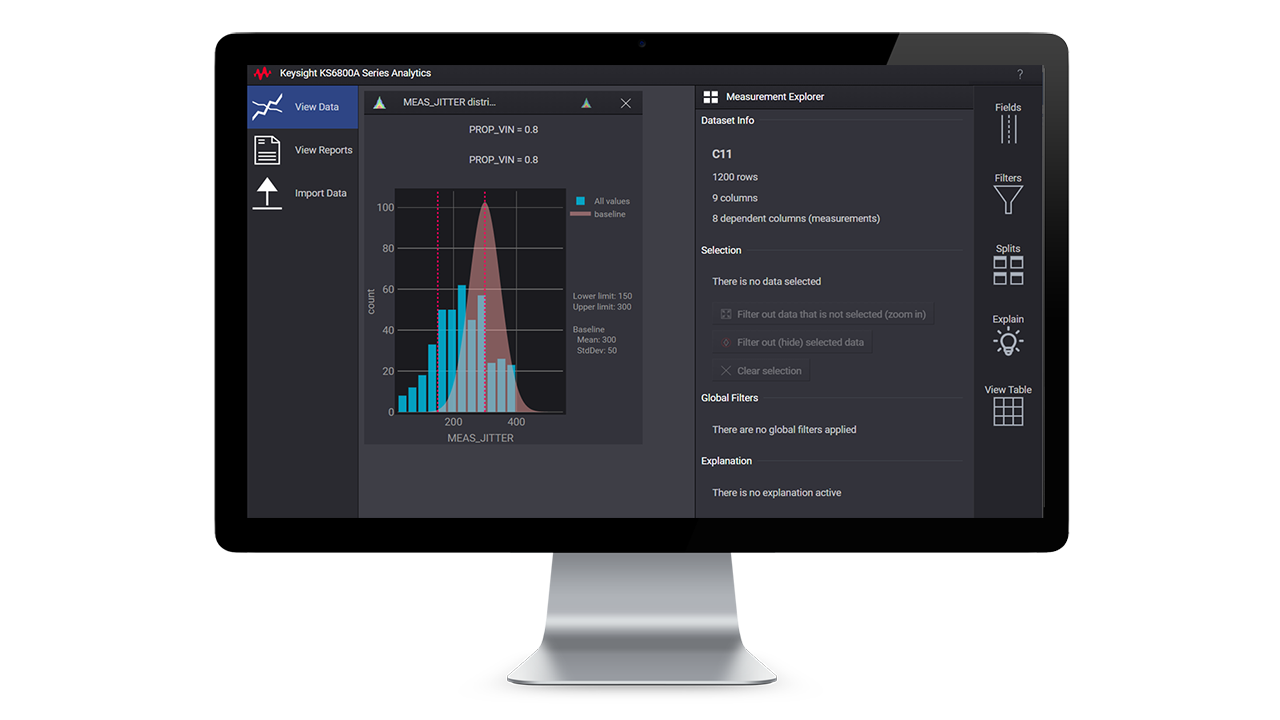Open the Filters panel
This screenshot has width=1280, height=720.
[x=1007, y=190]
